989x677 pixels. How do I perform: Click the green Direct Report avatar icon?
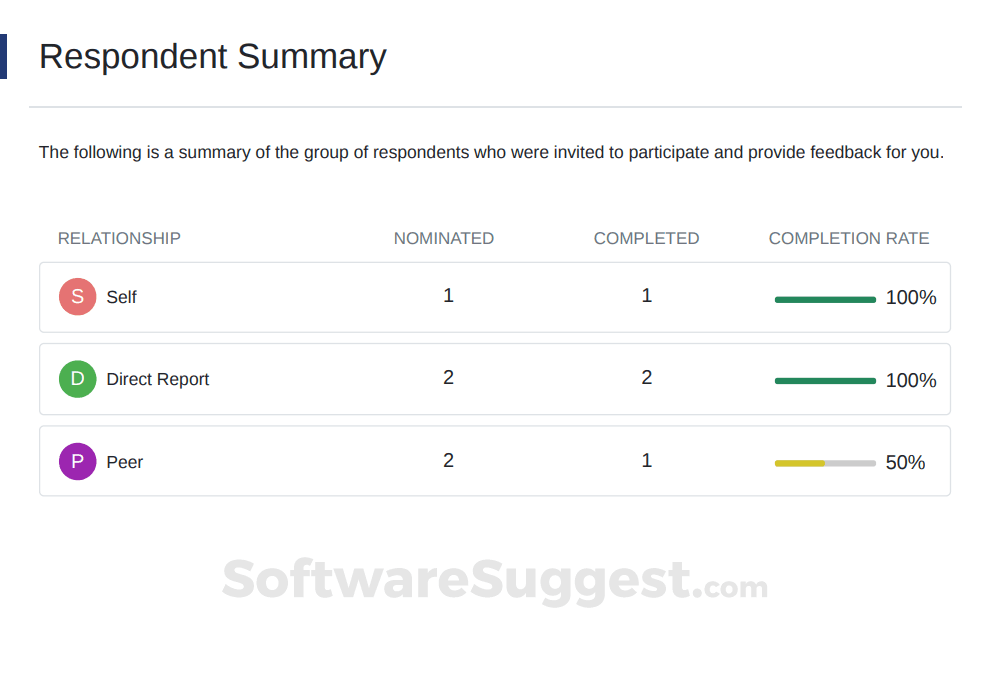(77, 379)
